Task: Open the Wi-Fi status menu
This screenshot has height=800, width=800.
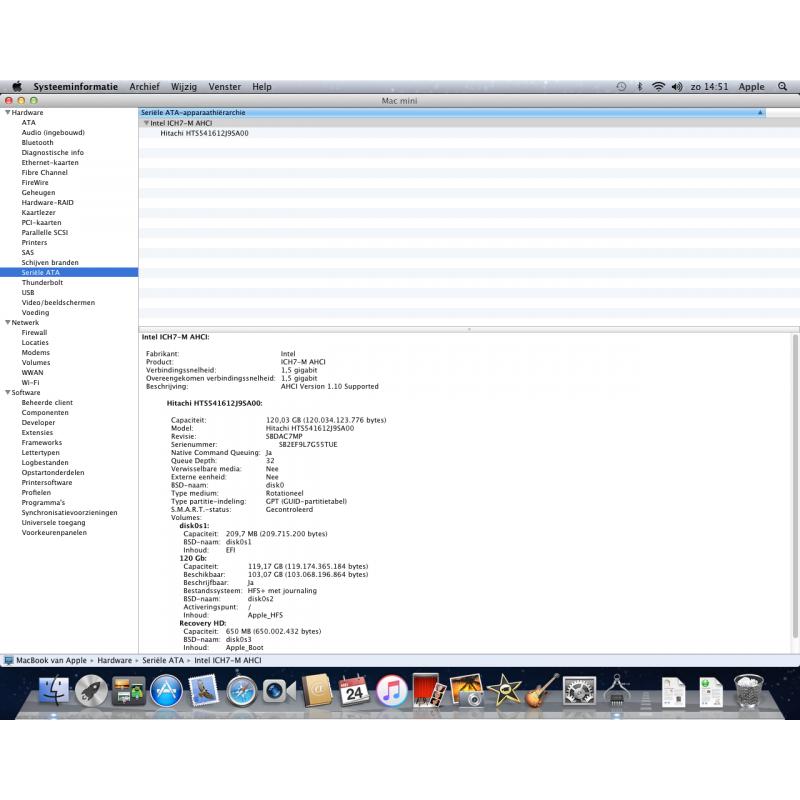Action: tap(659, 87)
